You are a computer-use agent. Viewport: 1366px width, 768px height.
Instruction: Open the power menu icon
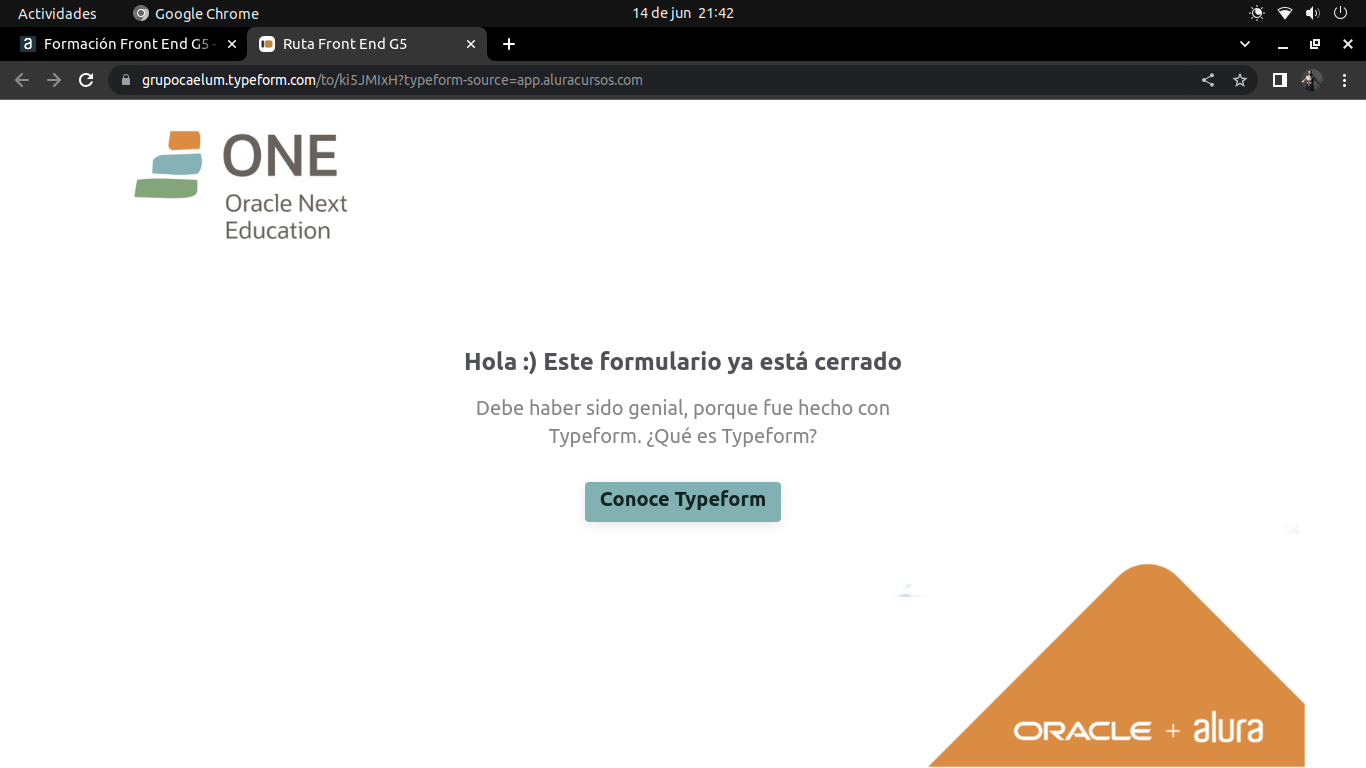1340,13
